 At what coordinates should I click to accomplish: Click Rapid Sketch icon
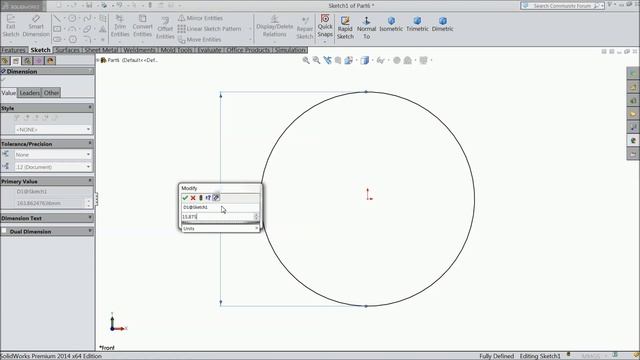pos(345,27)
